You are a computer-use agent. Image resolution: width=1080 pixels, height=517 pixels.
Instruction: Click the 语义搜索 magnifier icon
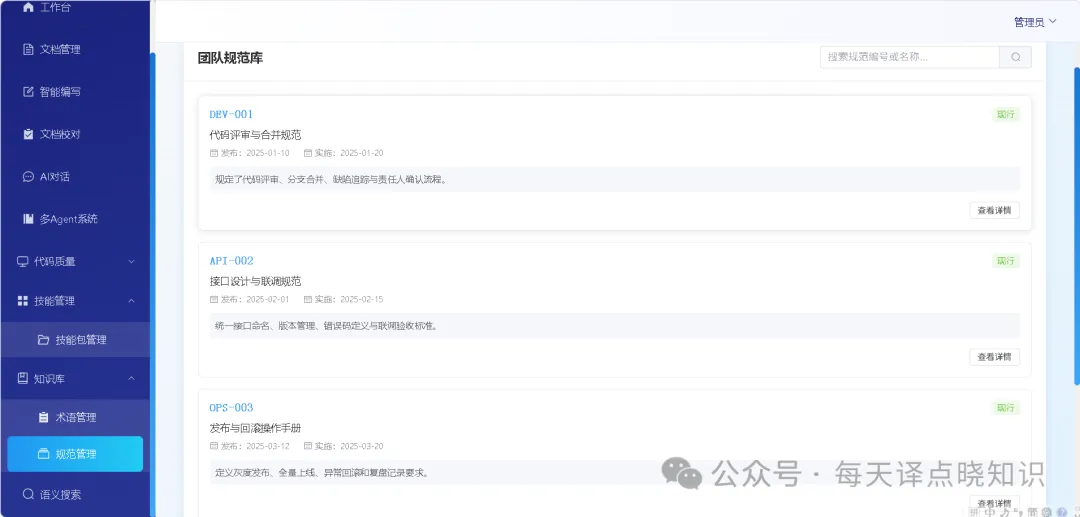click(x=28, y=494)
